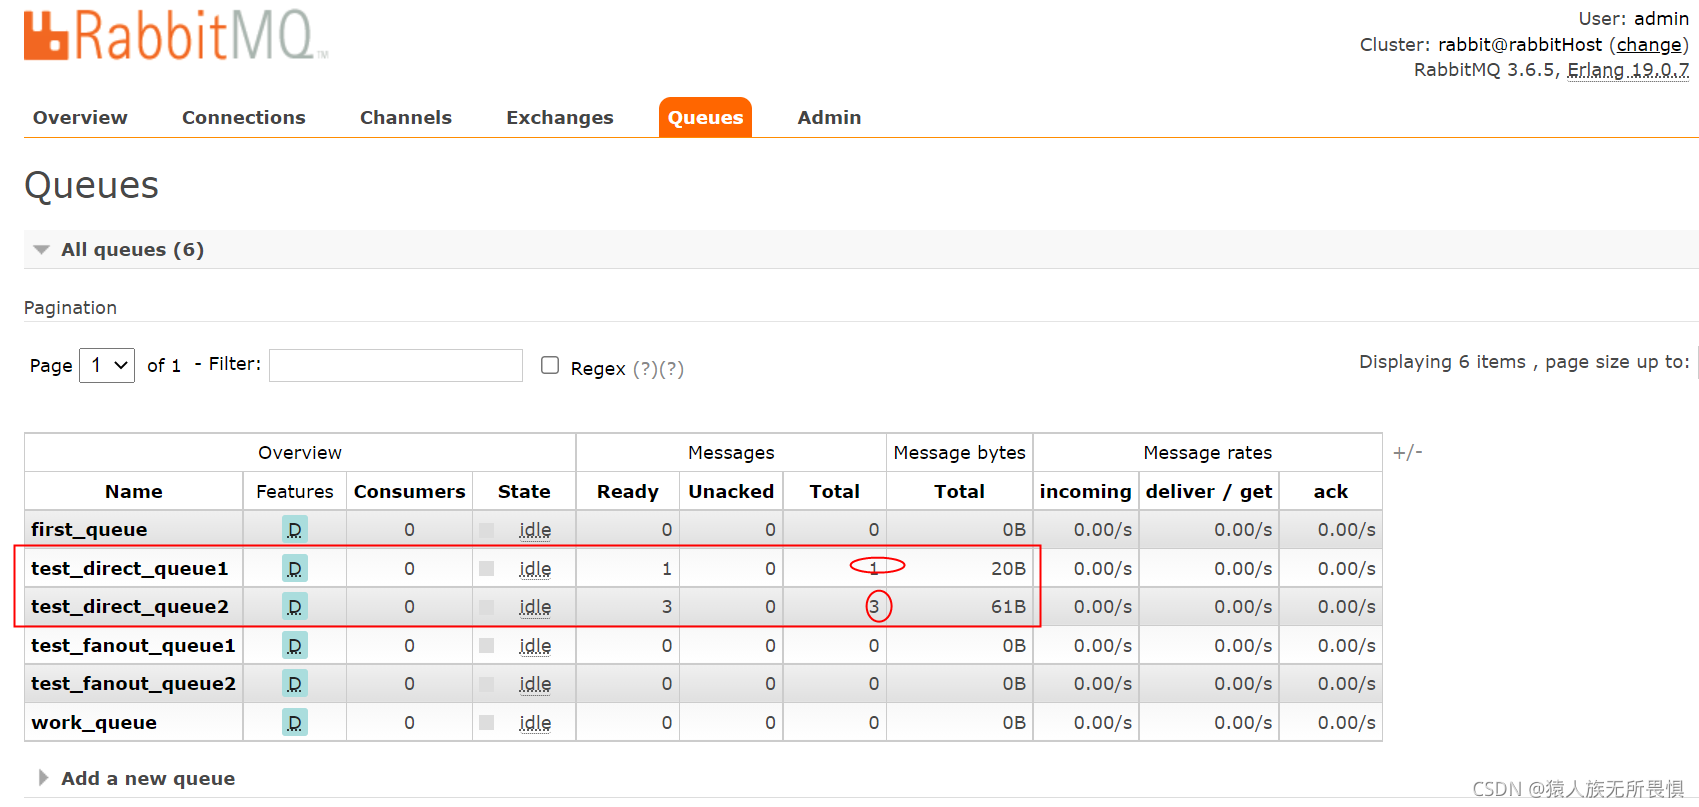Sort by the State column header

click(x=524, y=491)
